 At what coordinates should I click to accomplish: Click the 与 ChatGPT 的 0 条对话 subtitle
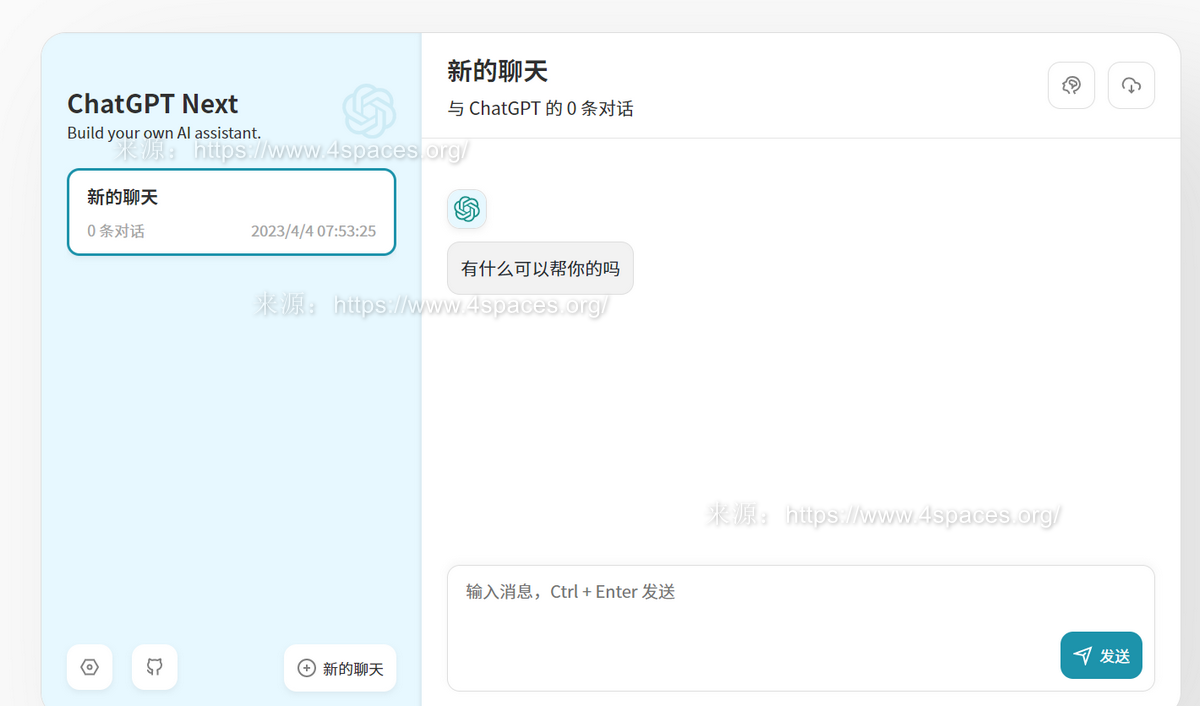(x=540, y=109)
